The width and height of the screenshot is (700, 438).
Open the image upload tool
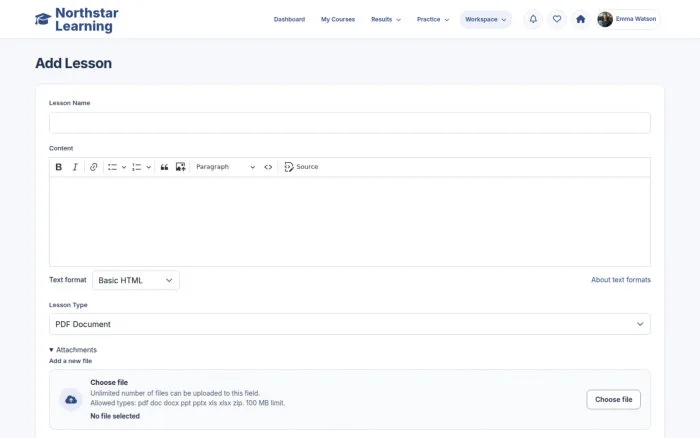click(x=180, y=167)
